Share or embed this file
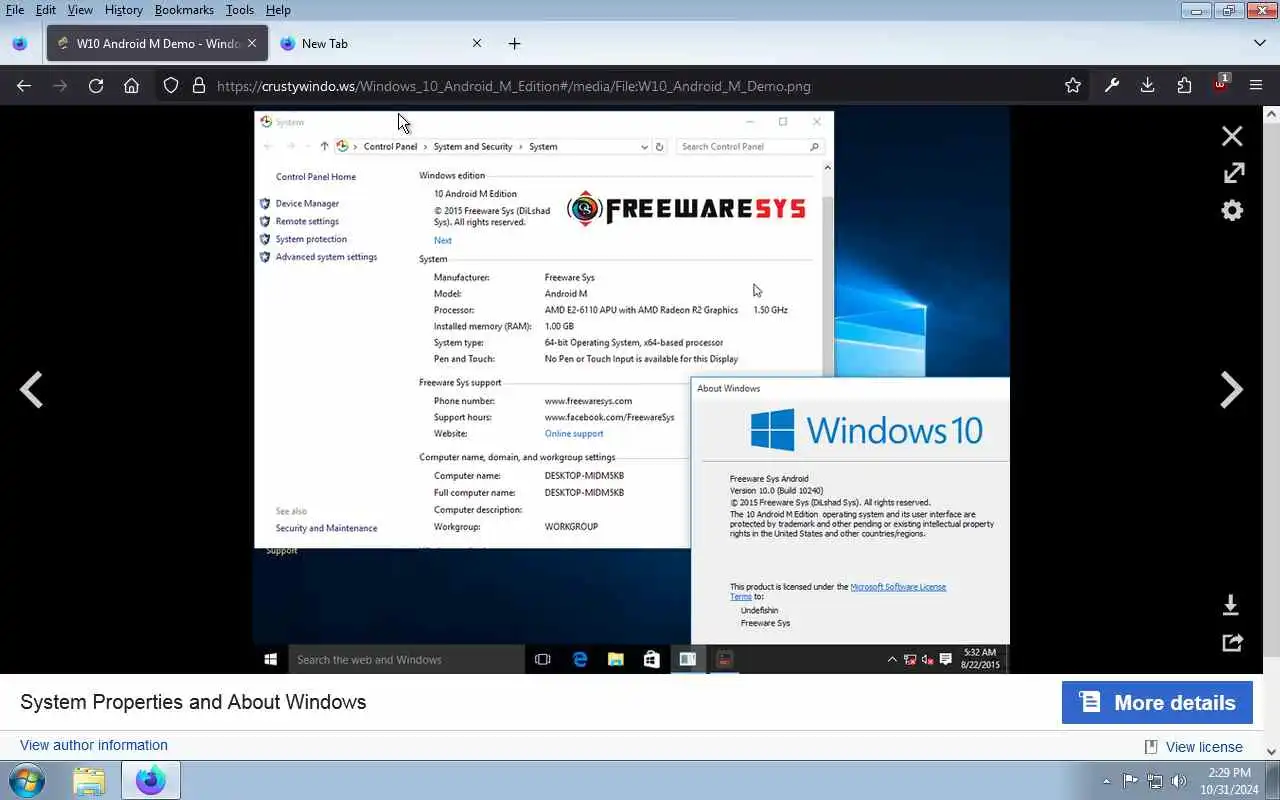 tap(1232, 642)
